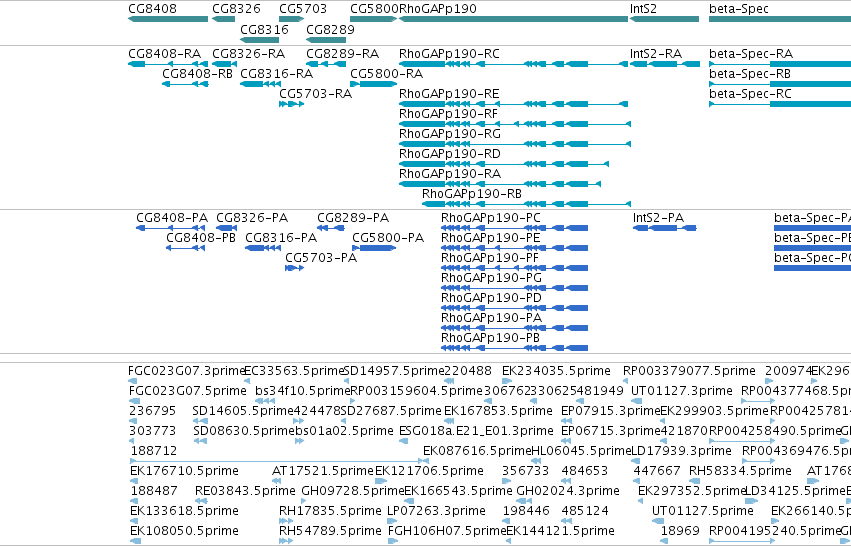Click the CG8289 gene label

point(330,29)
